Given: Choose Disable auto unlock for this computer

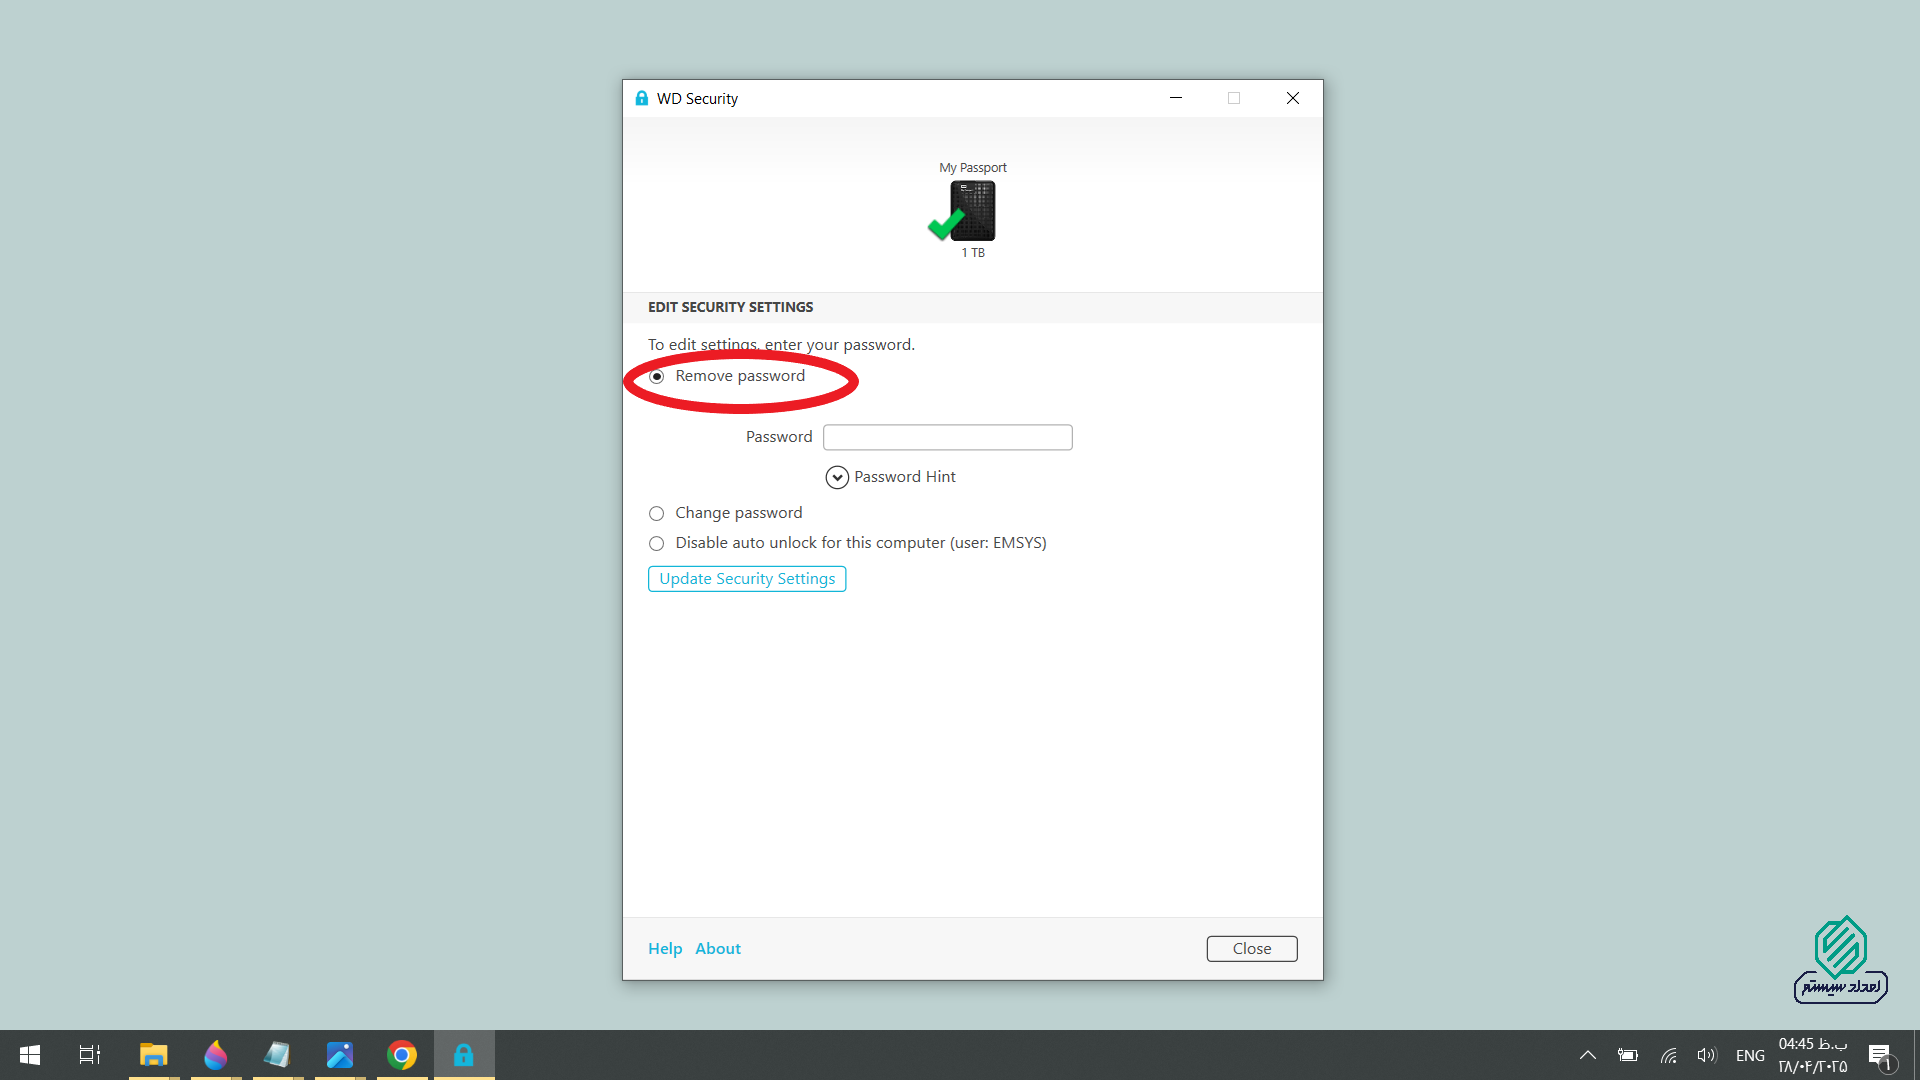Looking at the screenshot, I should pyautogui.click(x=656, y=544).
